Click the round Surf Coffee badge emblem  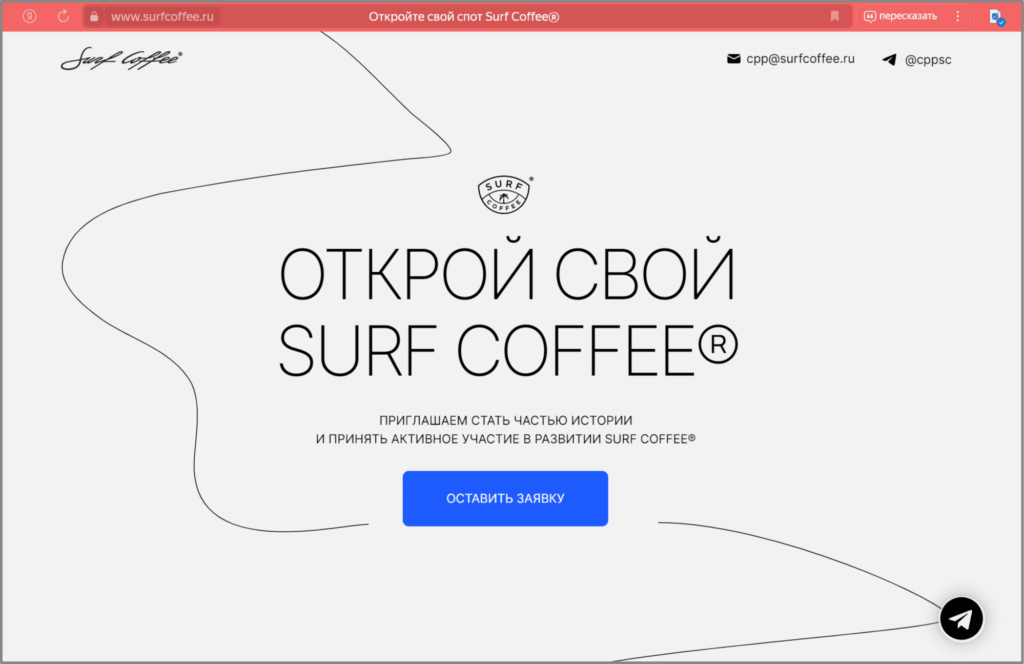coord(505,195)
